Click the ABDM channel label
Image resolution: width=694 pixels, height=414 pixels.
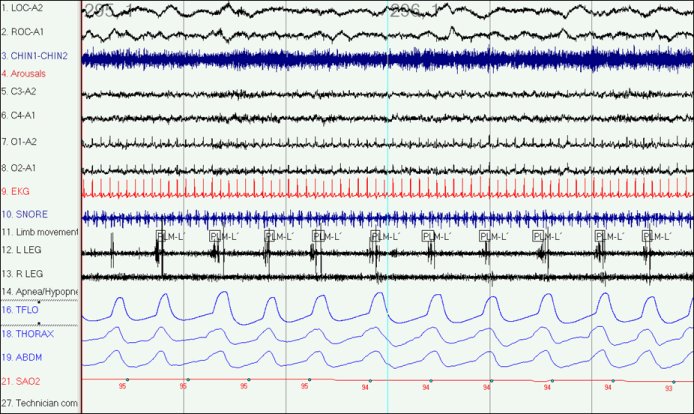click(22, 356)
